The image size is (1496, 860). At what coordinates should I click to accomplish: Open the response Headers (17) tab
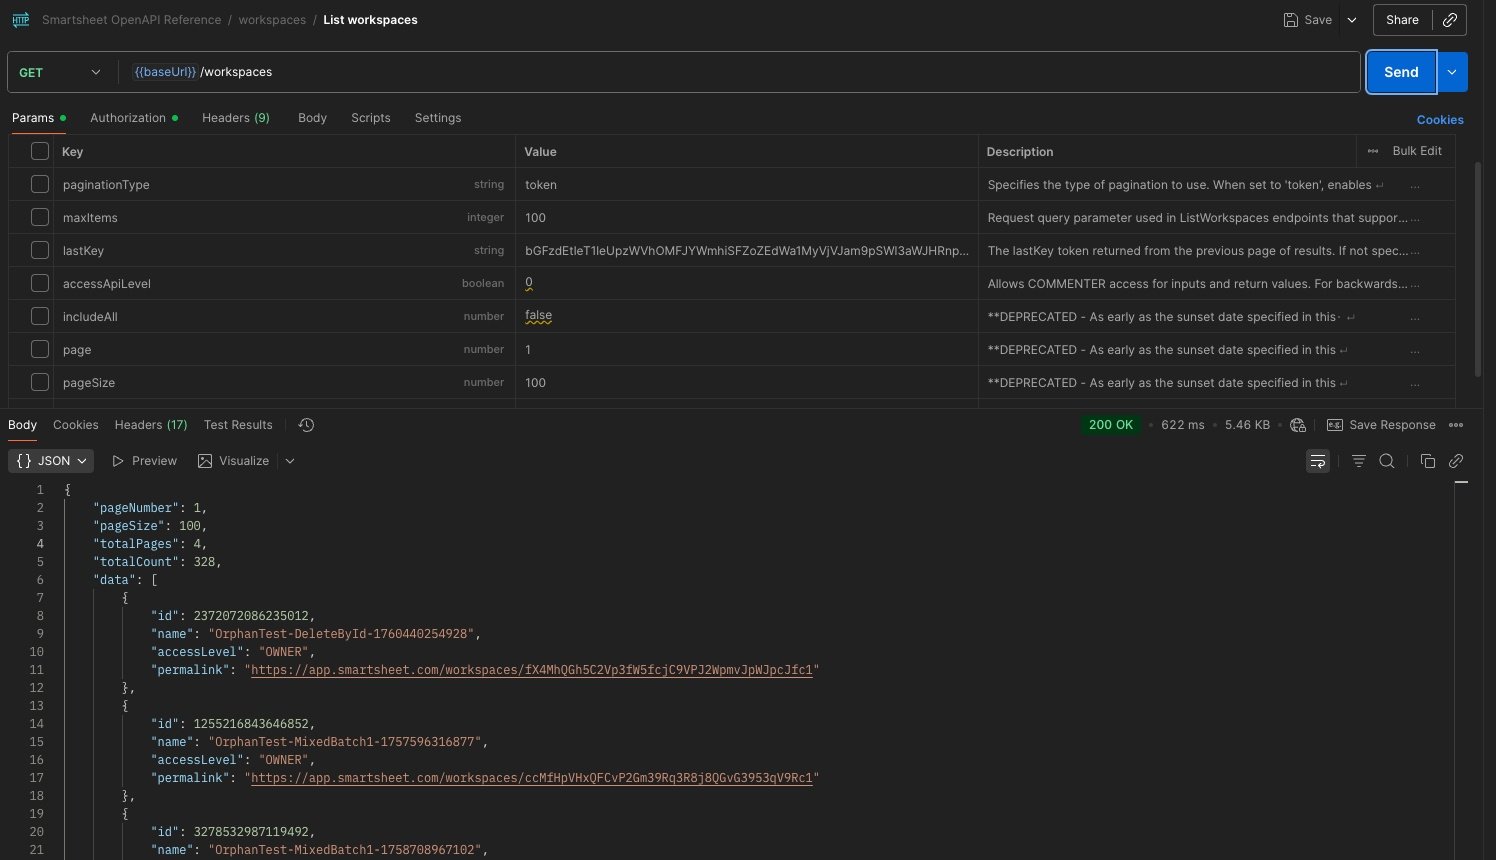click(x=151, y=425)
